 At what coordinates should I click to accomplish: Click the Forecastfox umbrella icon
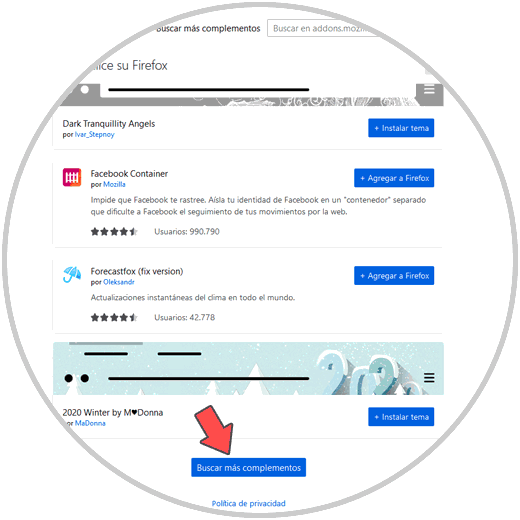pos(72,274)
